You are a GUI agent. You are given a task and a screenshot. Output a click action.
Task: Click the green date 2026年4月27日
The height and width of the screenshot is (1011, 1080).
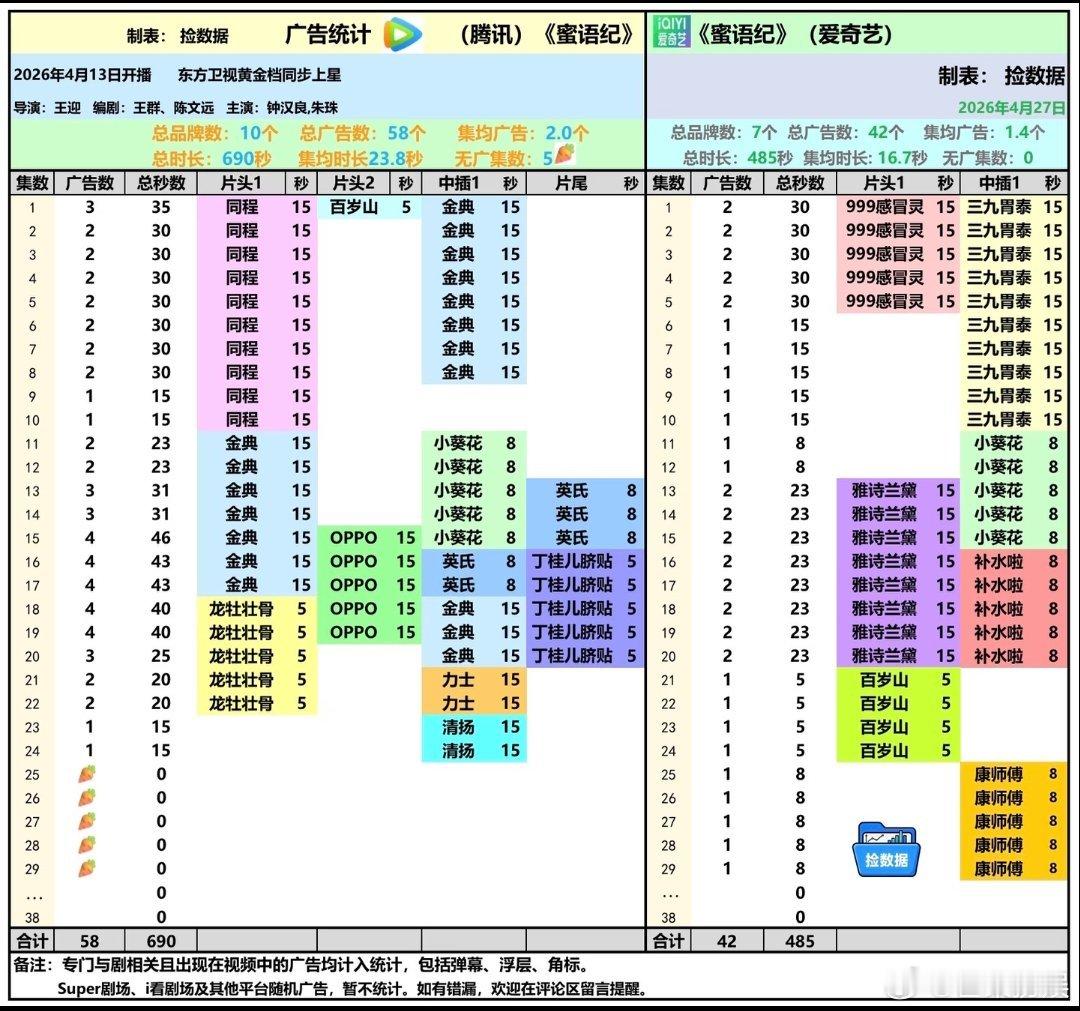[1012, 107]
